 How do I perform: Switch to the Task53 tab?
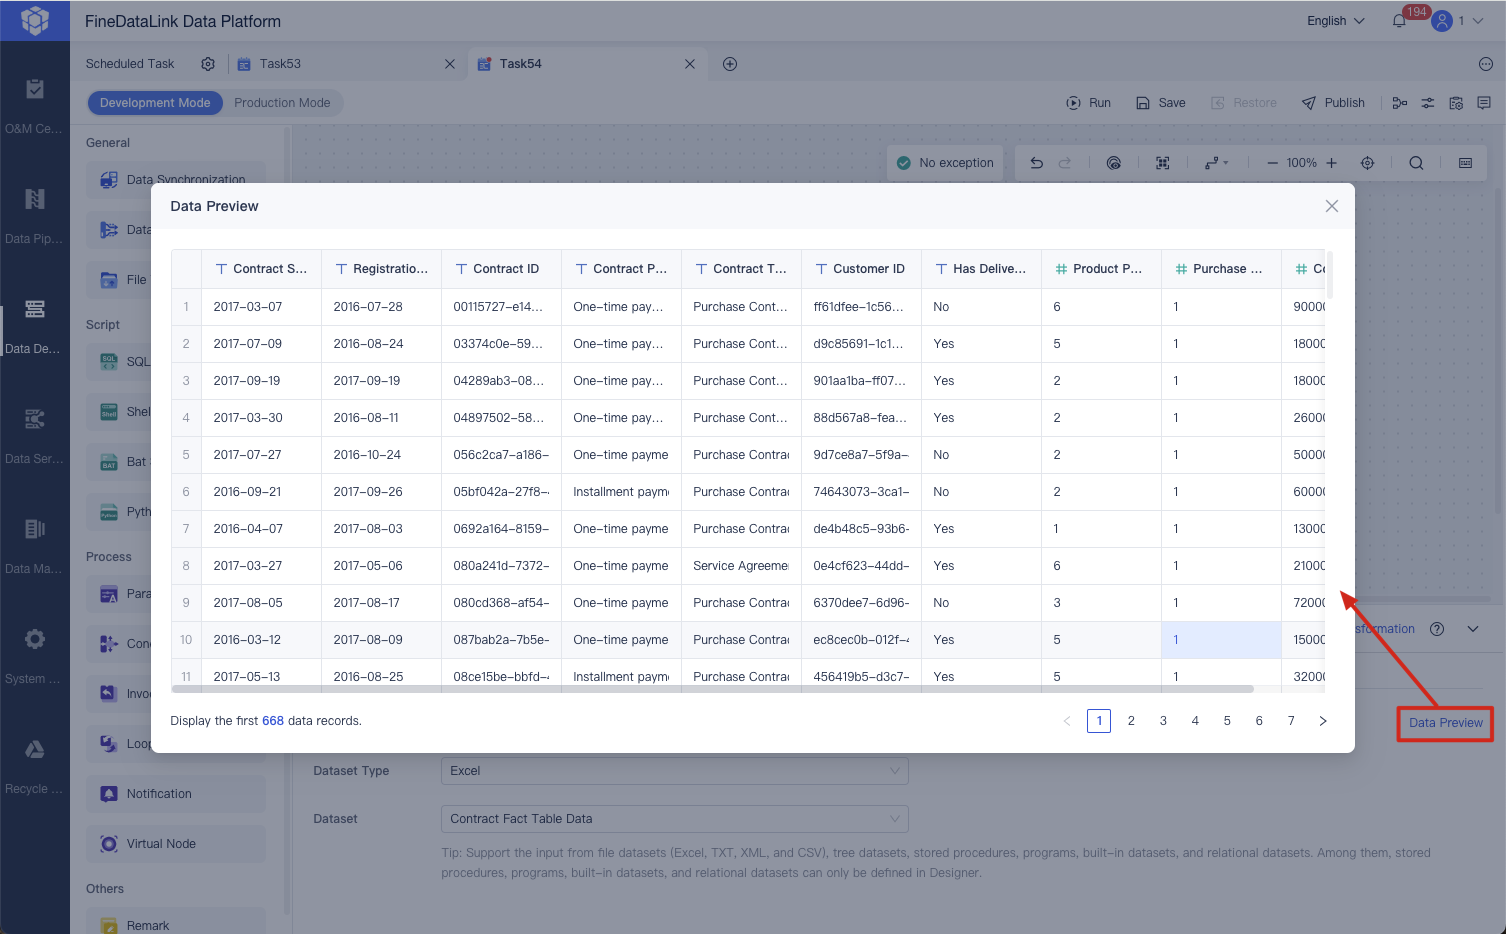coord(280,64)
